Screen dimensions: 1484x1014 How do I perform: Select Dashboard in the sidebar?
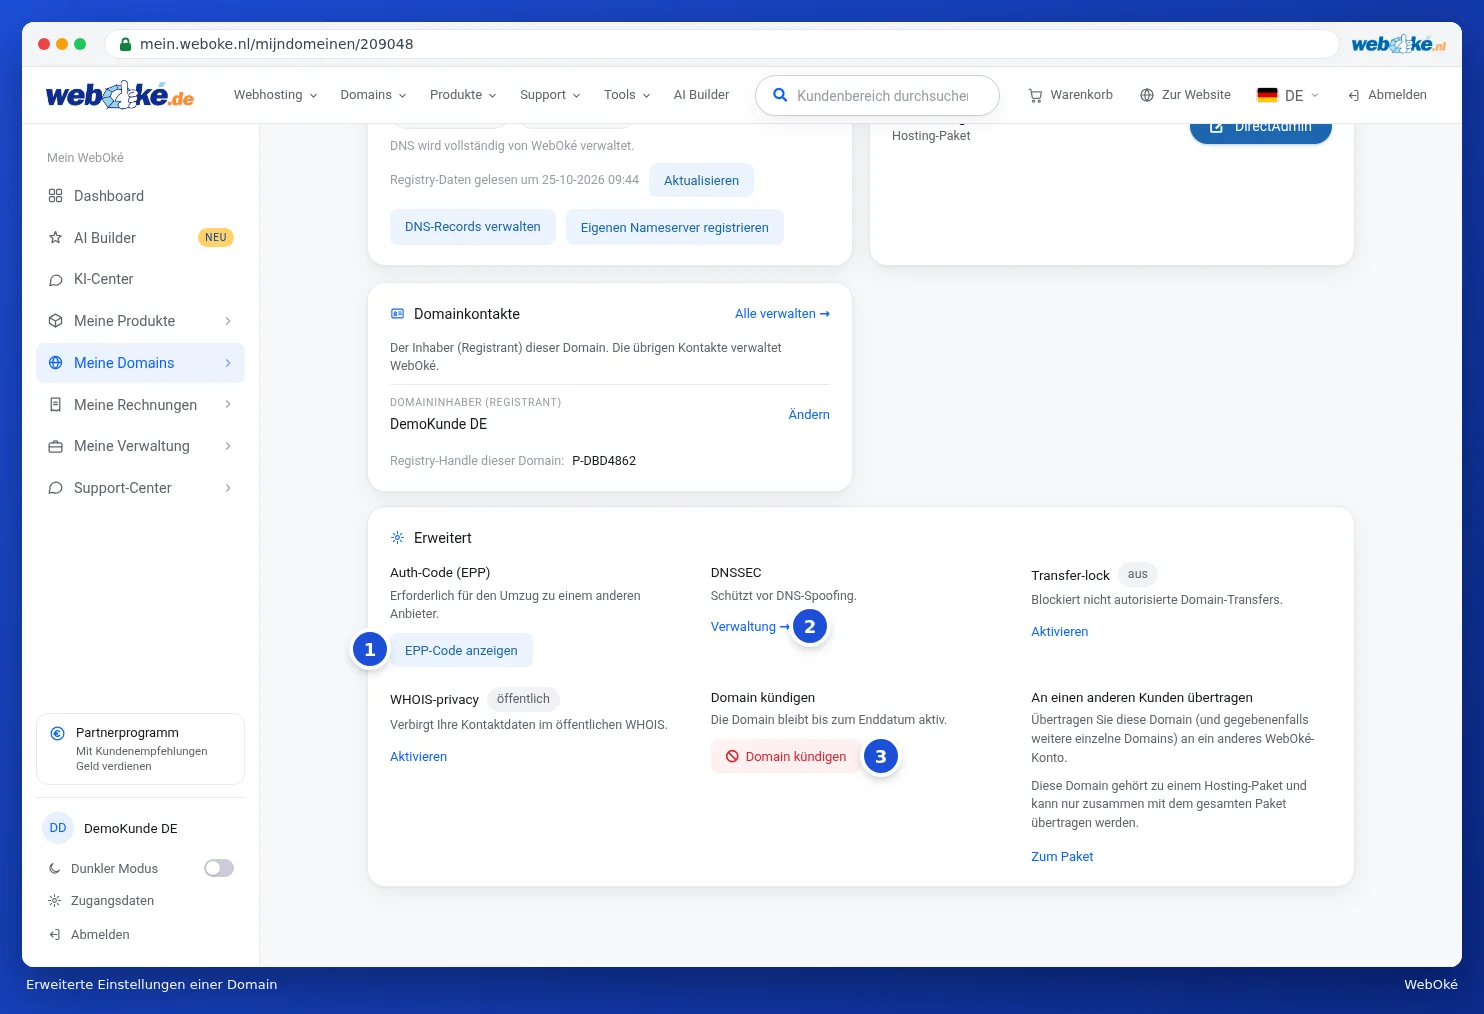tap(140, 196)
